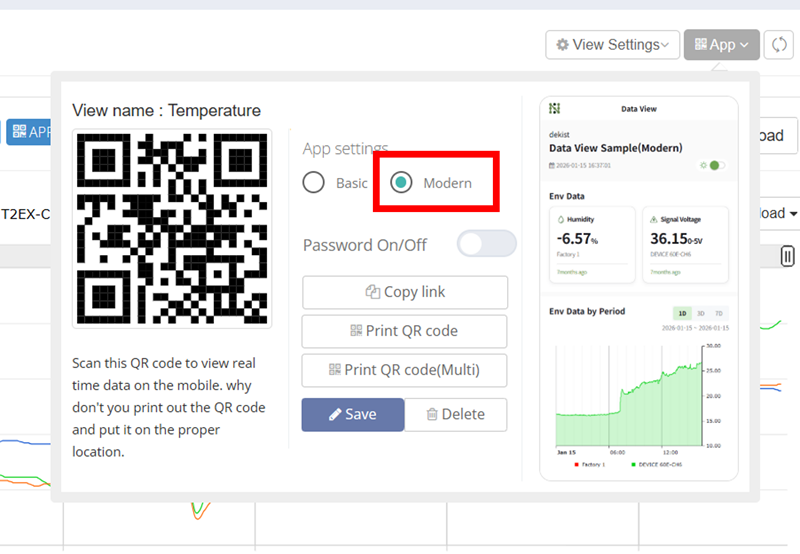
Task: Click the Print QR code button
Action: [x=405, y=331]
